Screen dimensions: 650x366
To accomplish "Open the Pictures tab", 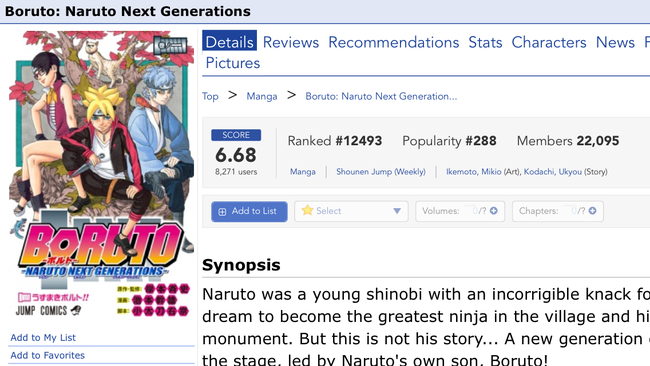I will pyautogui.click(x=233, y=63).
